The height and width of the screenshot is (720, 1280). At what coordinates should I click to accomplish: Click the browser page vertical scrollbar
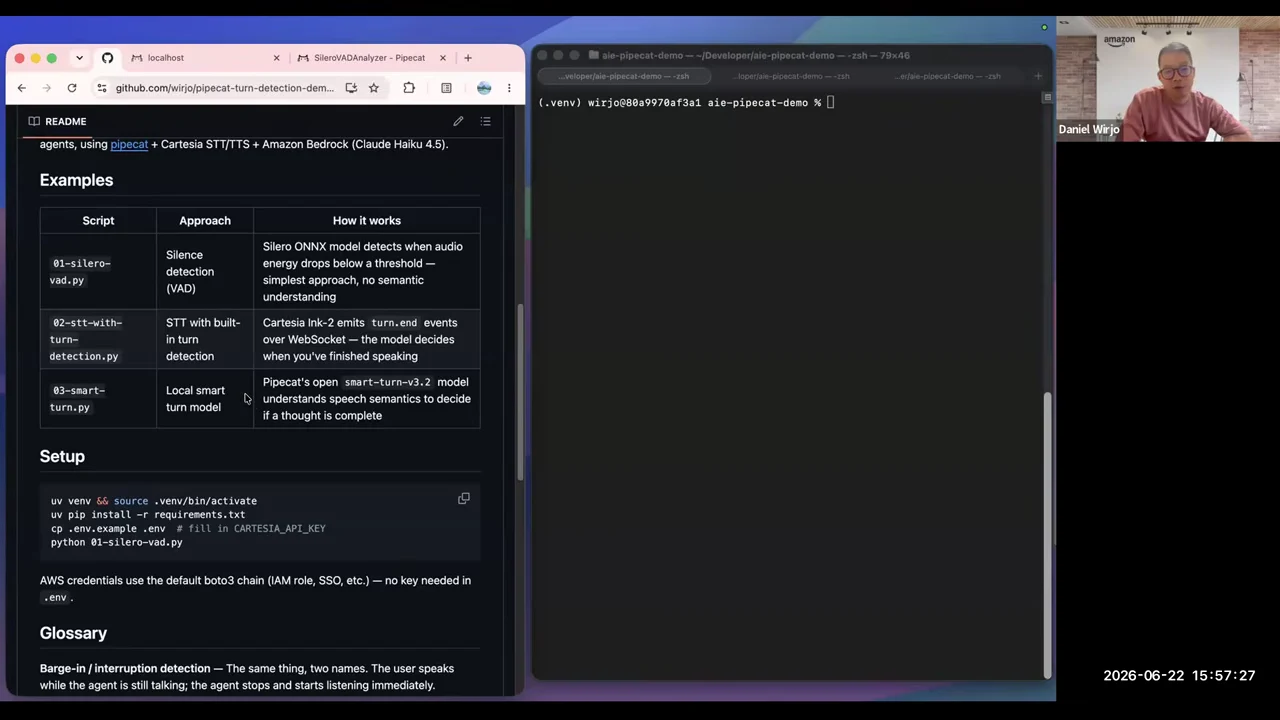(x=519, y=390)
